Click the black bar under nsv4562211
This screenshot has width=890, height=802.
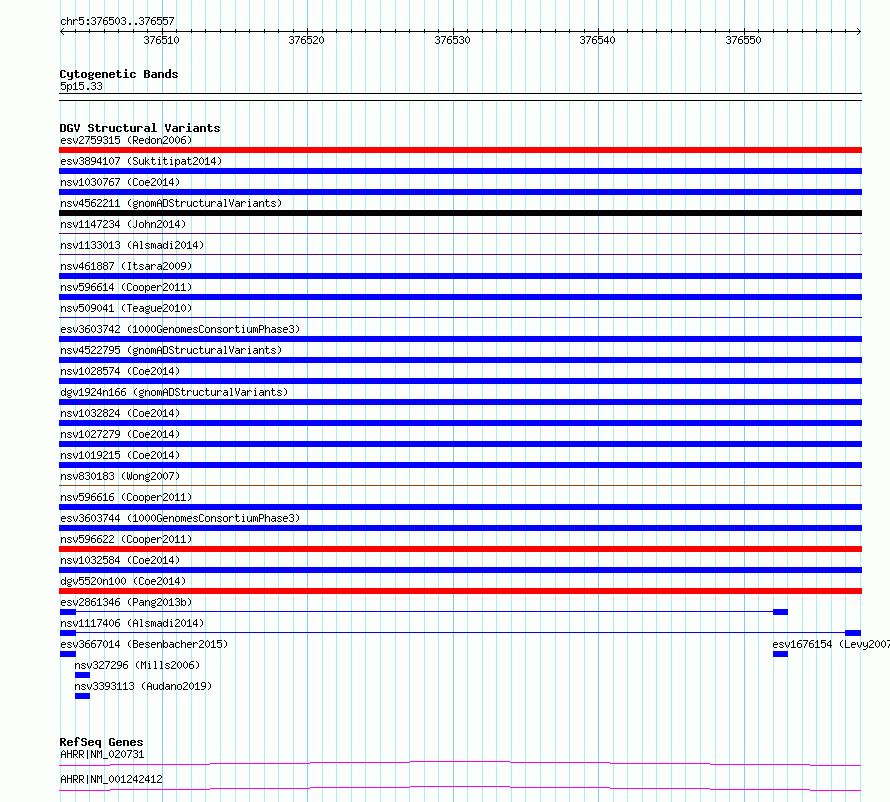tap(460, 213)
